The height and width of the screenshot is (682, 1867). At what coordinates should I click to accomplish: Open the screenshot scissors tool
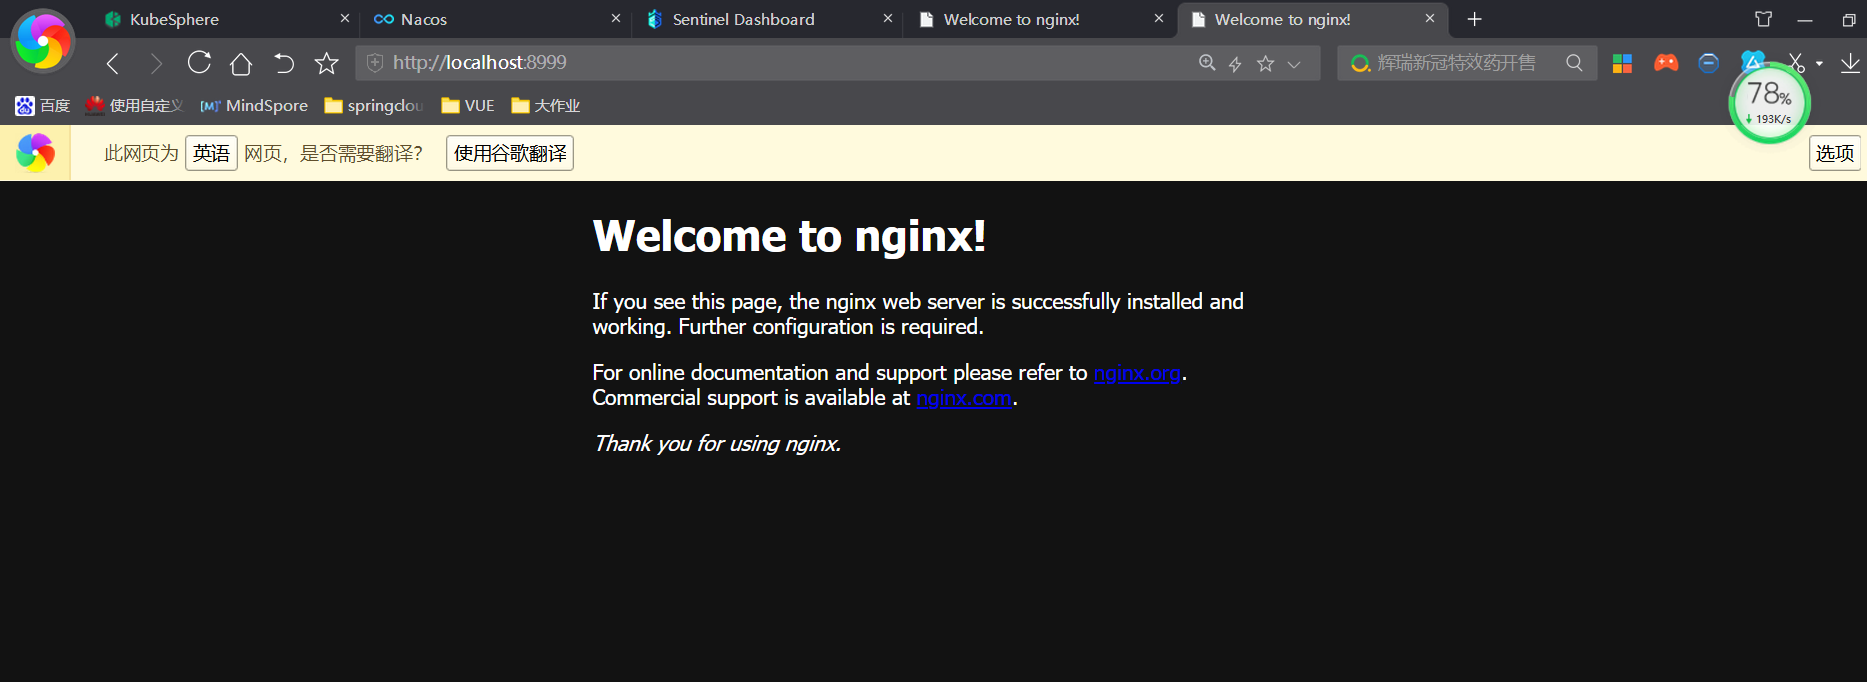pyautogui.click(x=1796, y=63)
